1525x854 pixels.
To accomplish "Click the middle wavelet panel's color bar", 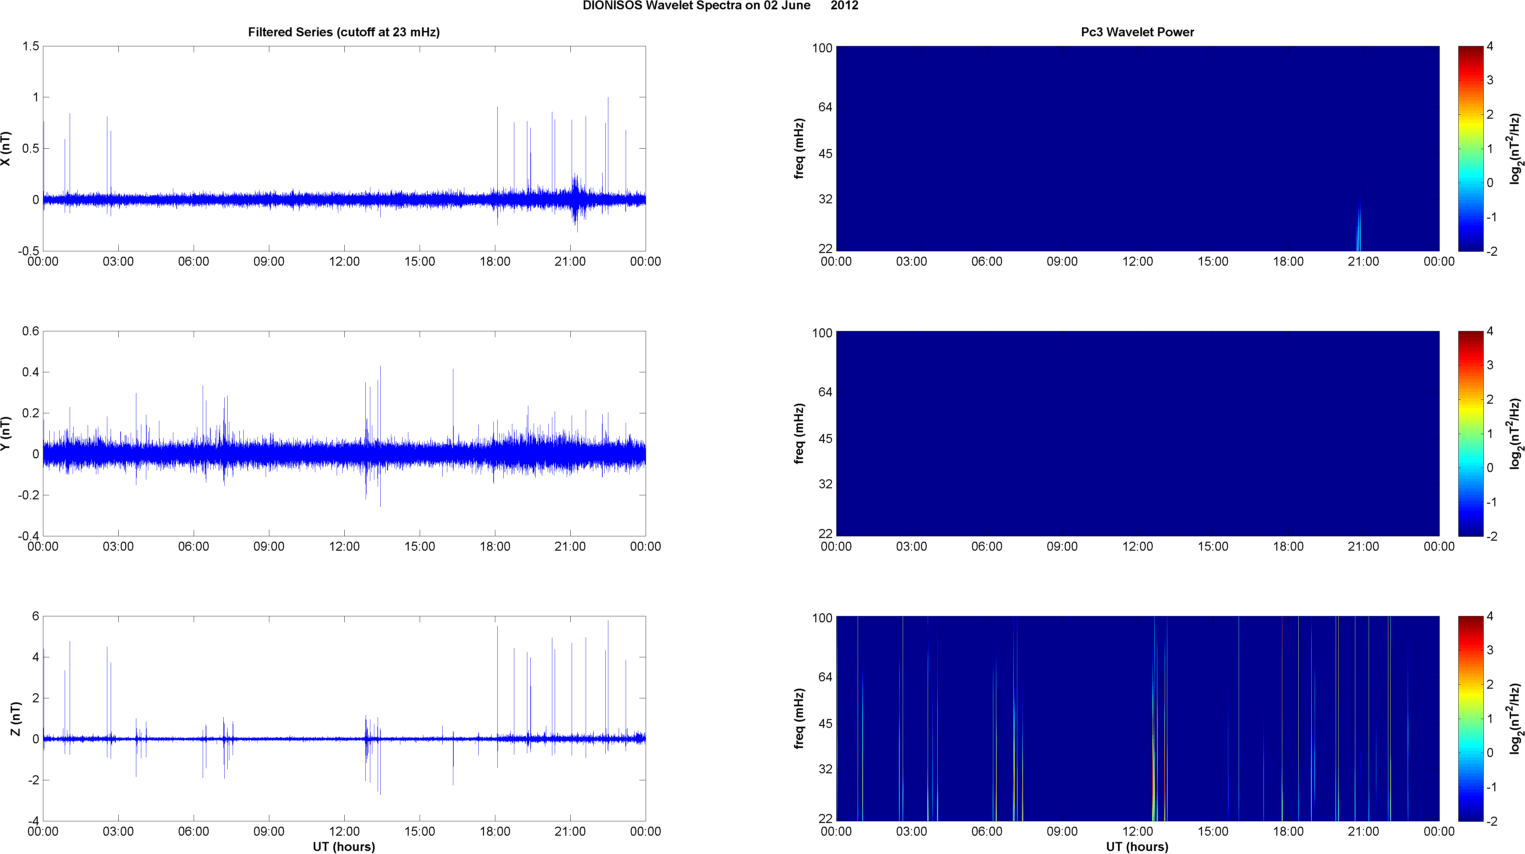I will [1470, 434].
